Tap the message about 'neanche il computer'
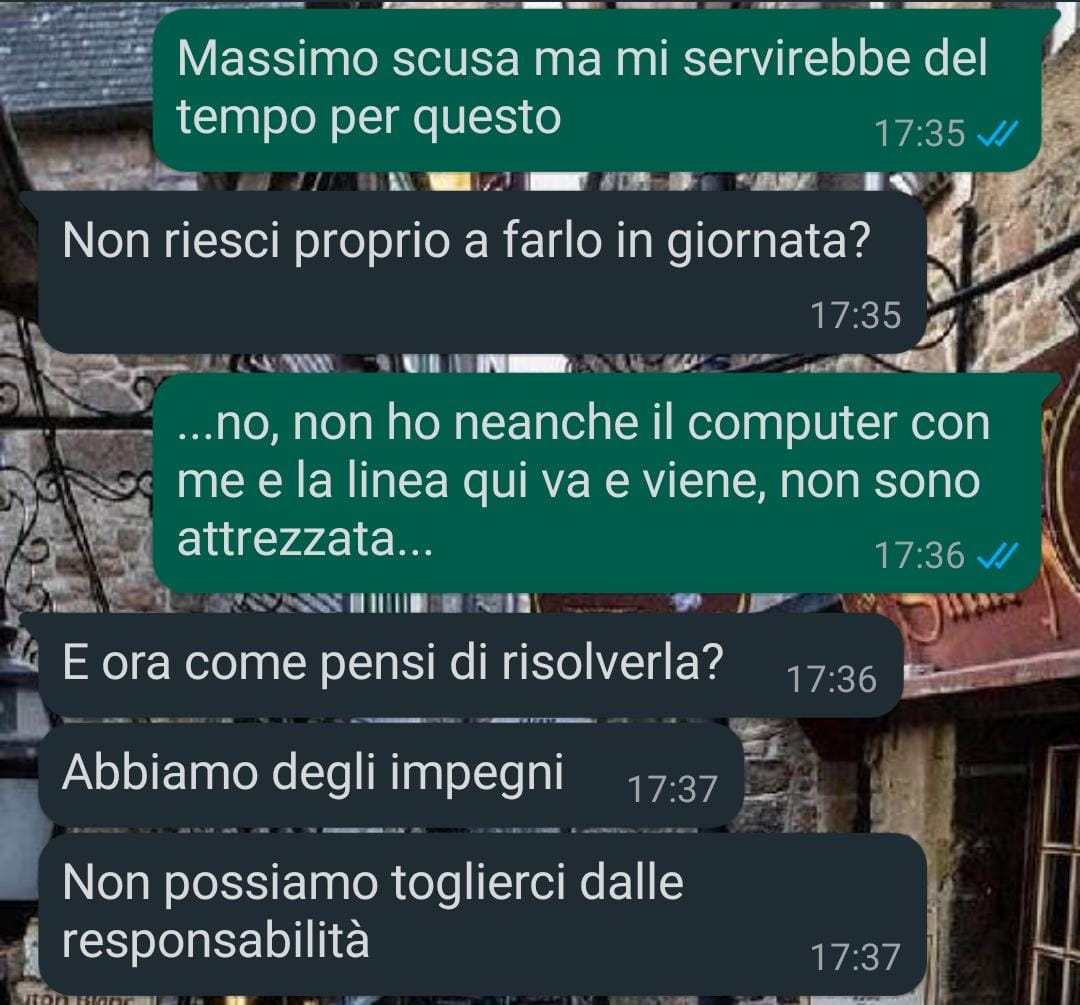 [x=596, y=483]
